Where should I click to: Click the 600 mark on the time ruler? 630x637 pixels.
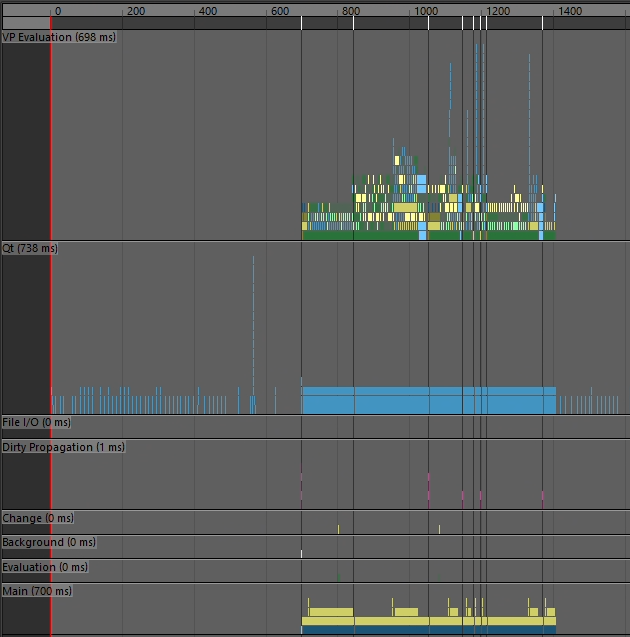click(x=280, y=11)
